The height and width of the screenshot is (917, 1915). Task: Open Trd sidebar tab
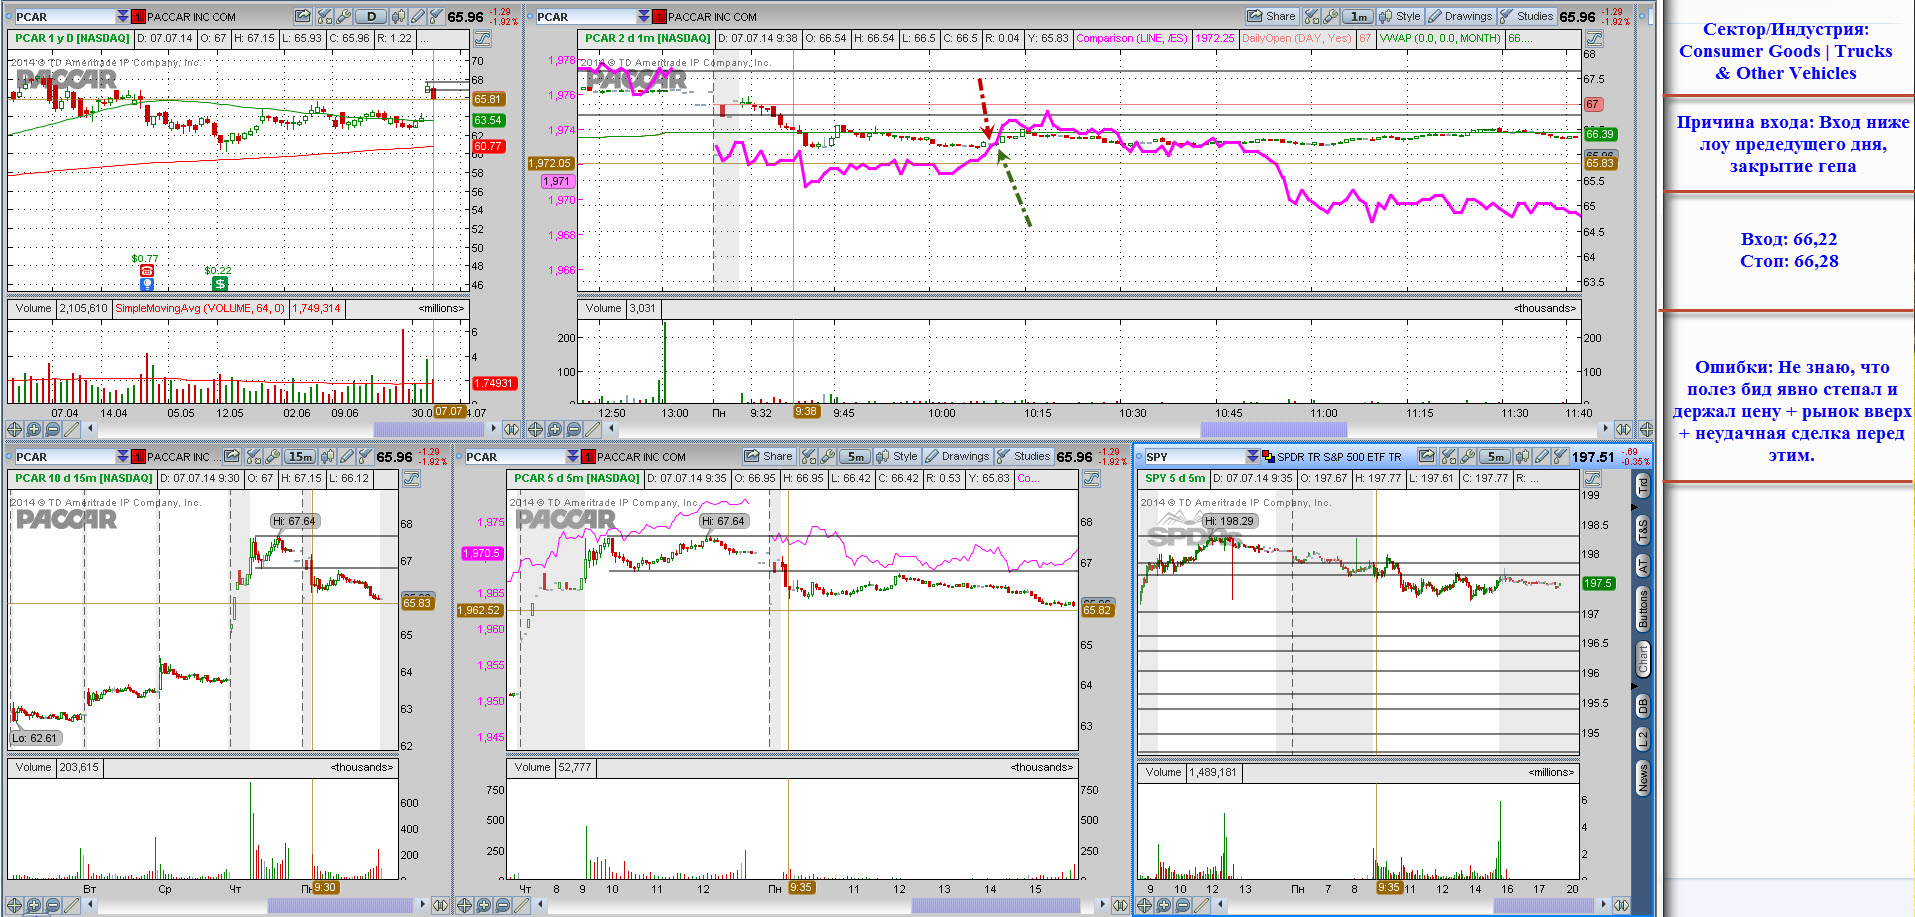(1642, 486)
